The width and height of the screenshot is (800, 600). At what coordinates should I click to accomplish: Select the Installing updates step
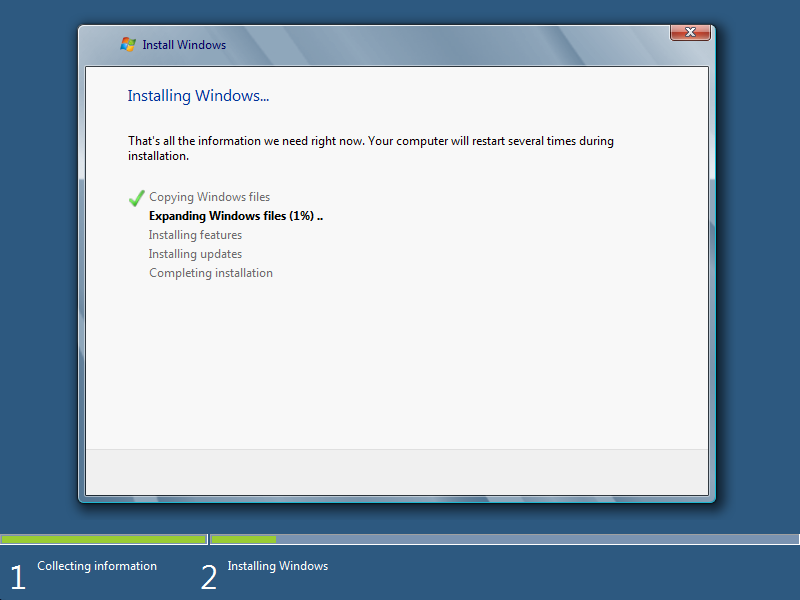[195, 254]
